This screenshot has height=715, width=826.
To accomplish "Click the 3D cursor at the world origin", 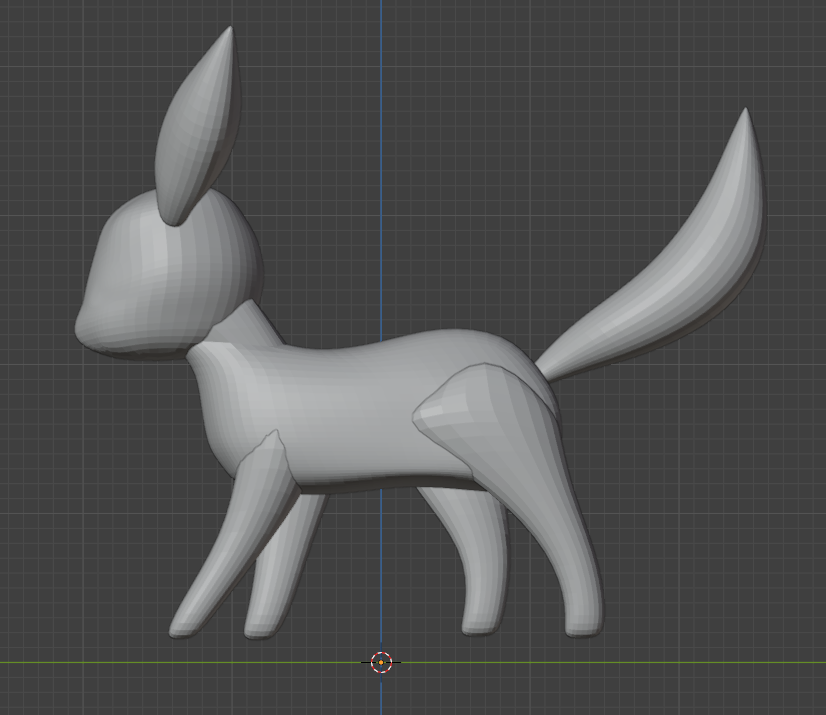I will 381,662.
